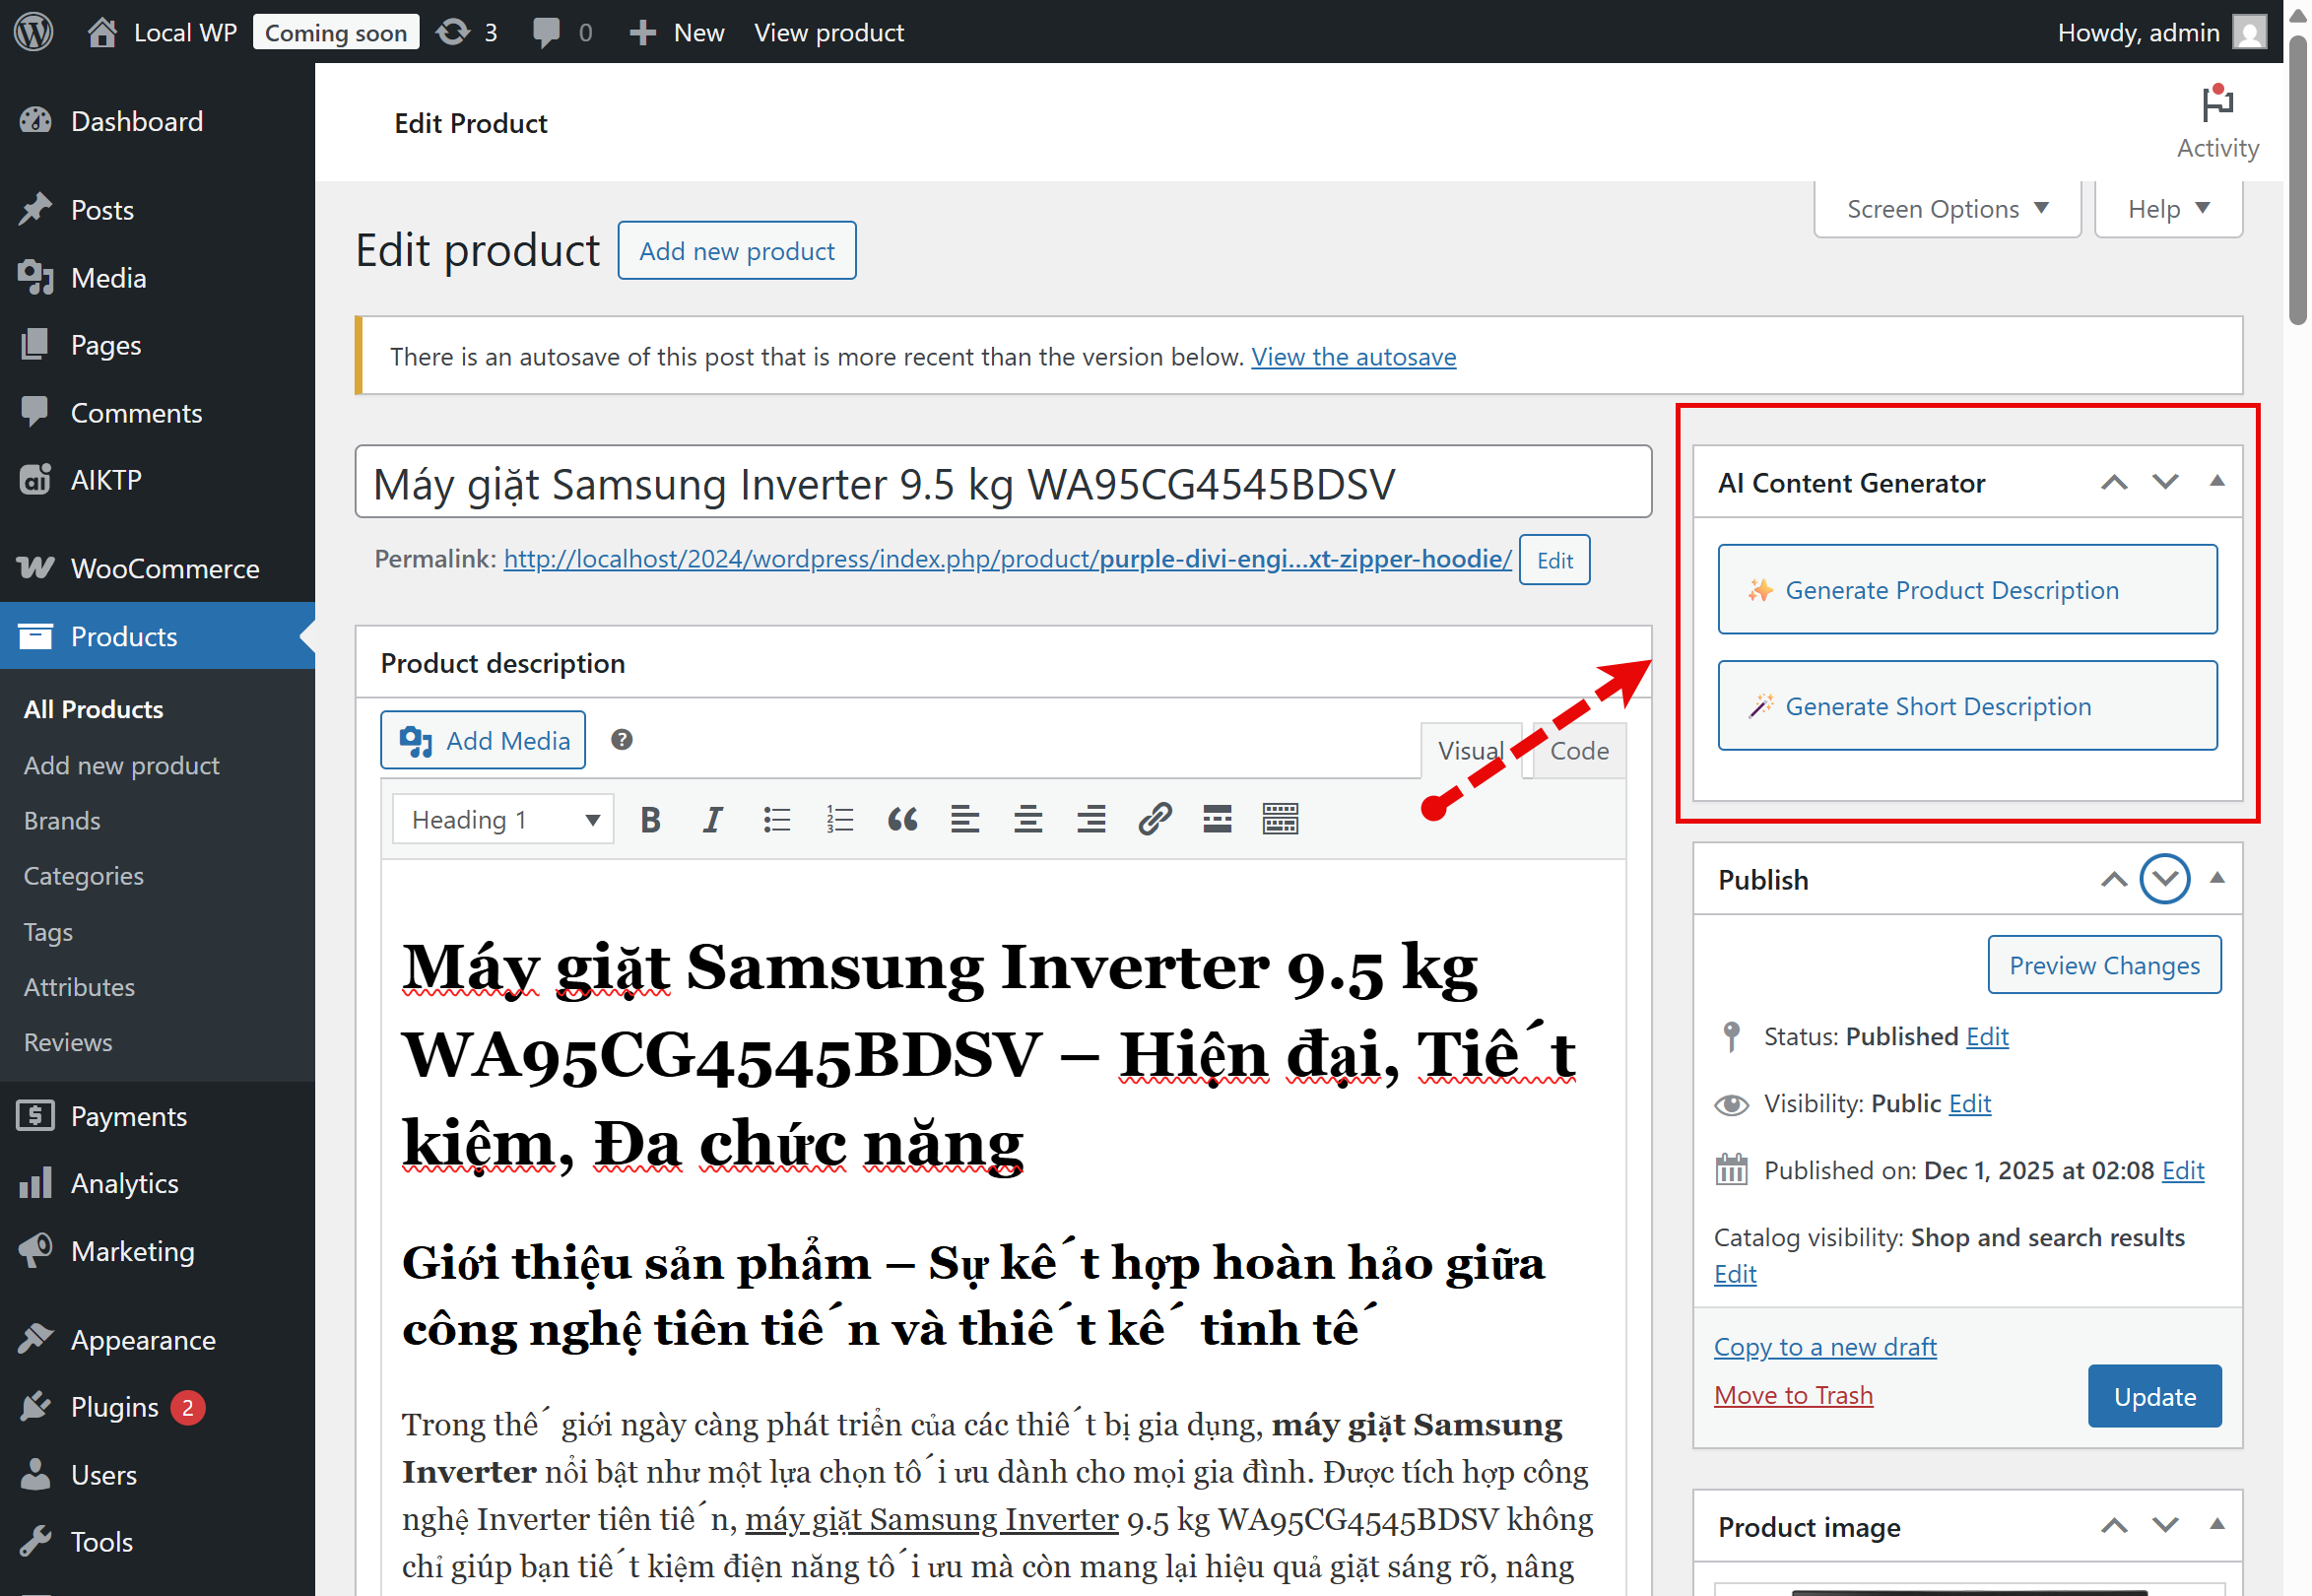Viewport: 2312px width, 1596px height.
Task: Open the Heading 1 format dropdown
Action: click(503, 820)
